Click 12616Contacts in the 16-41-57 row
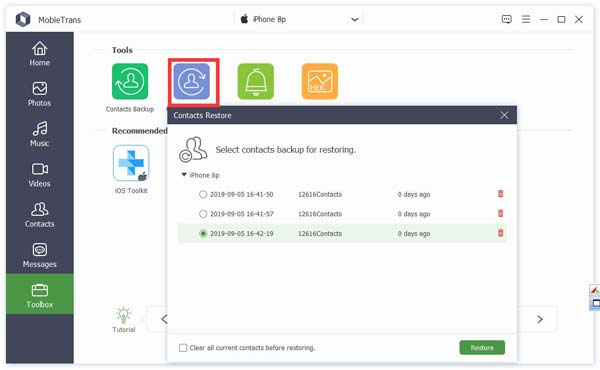Image resolution: width=600 pixels, height=370 pixels. click(320, 214)
